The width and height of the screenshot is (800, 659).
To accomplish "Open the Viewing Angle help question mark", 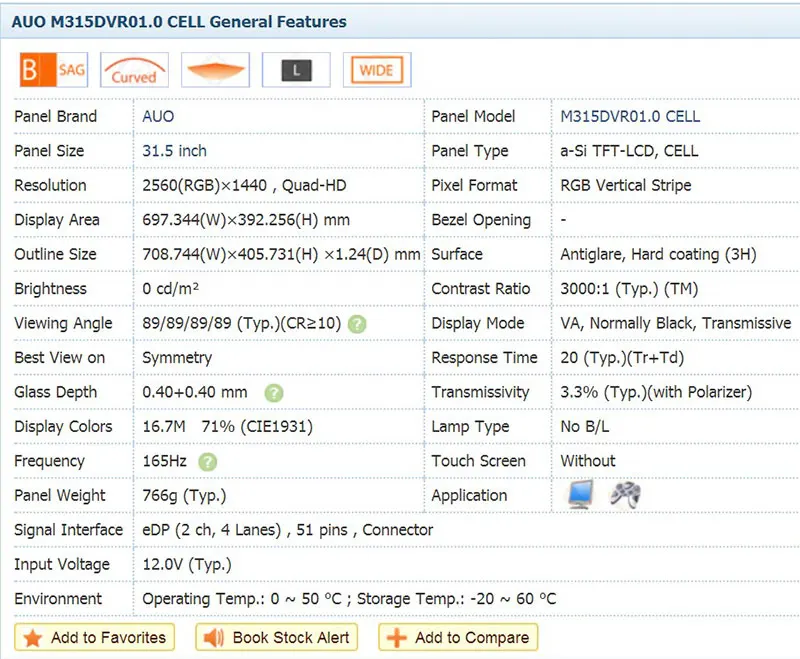I will pos(357,324).
